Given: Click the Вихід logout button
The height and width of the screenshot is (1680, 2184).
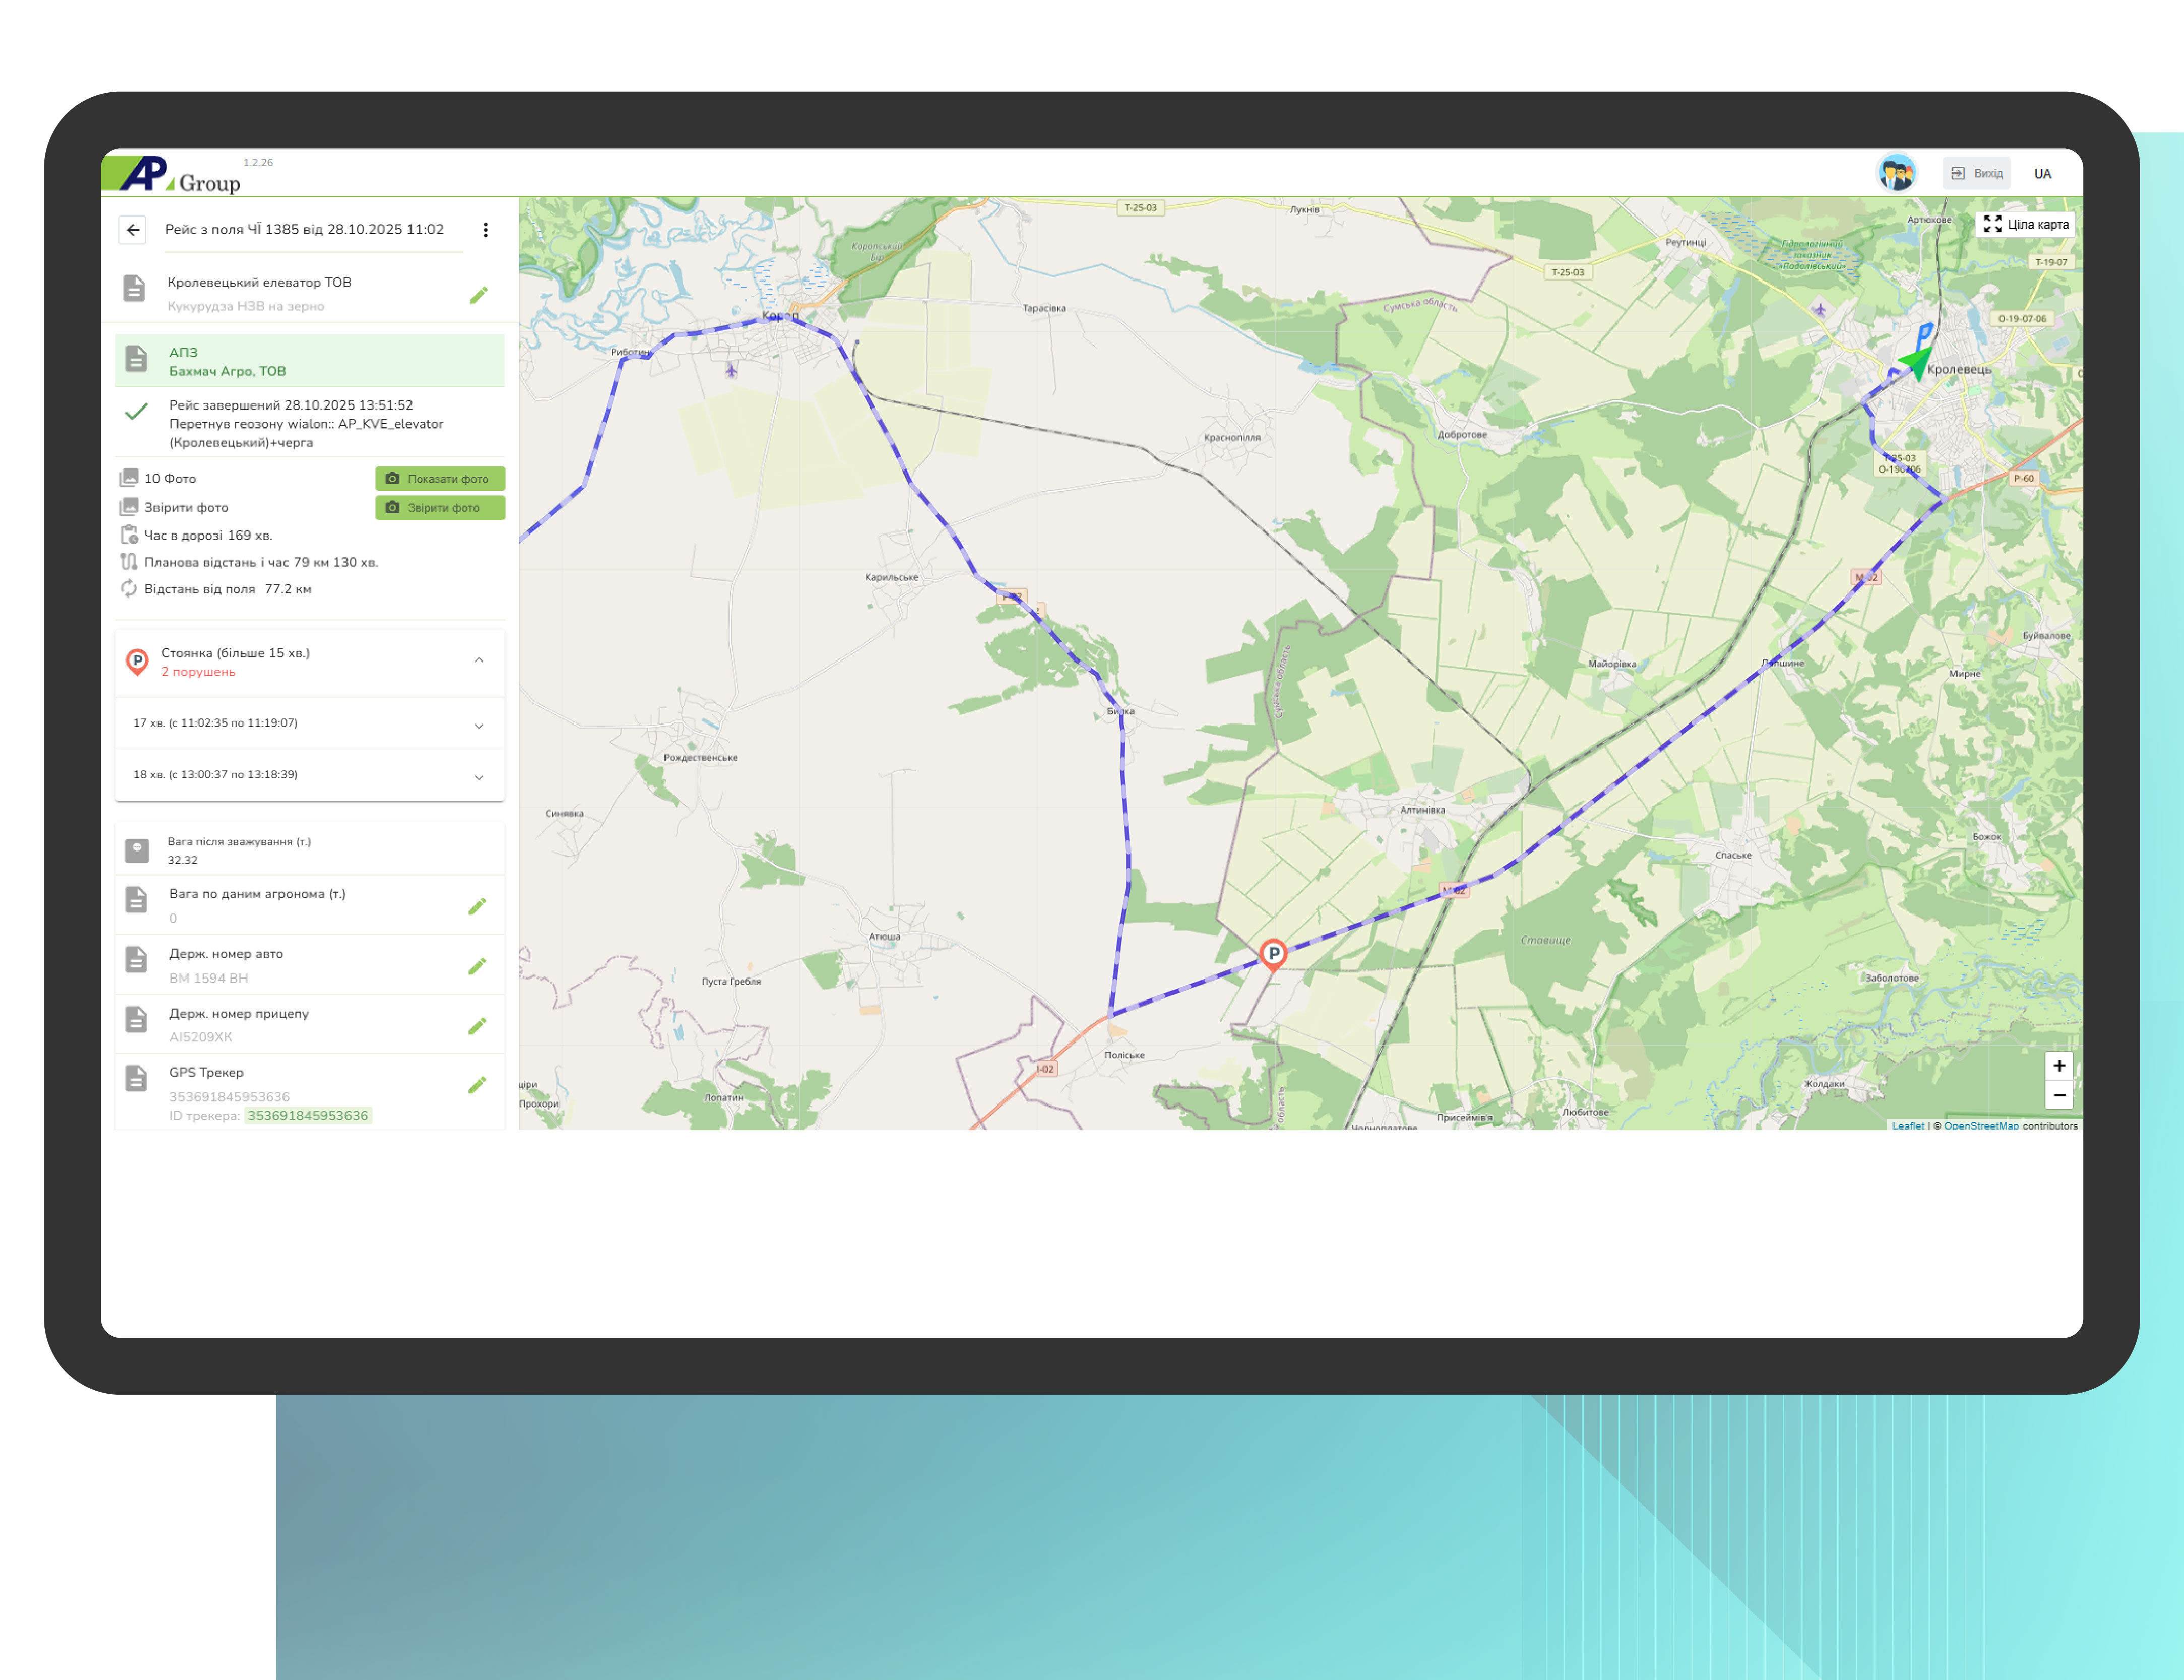Looking at the screenshot, I should point(1977,173).
